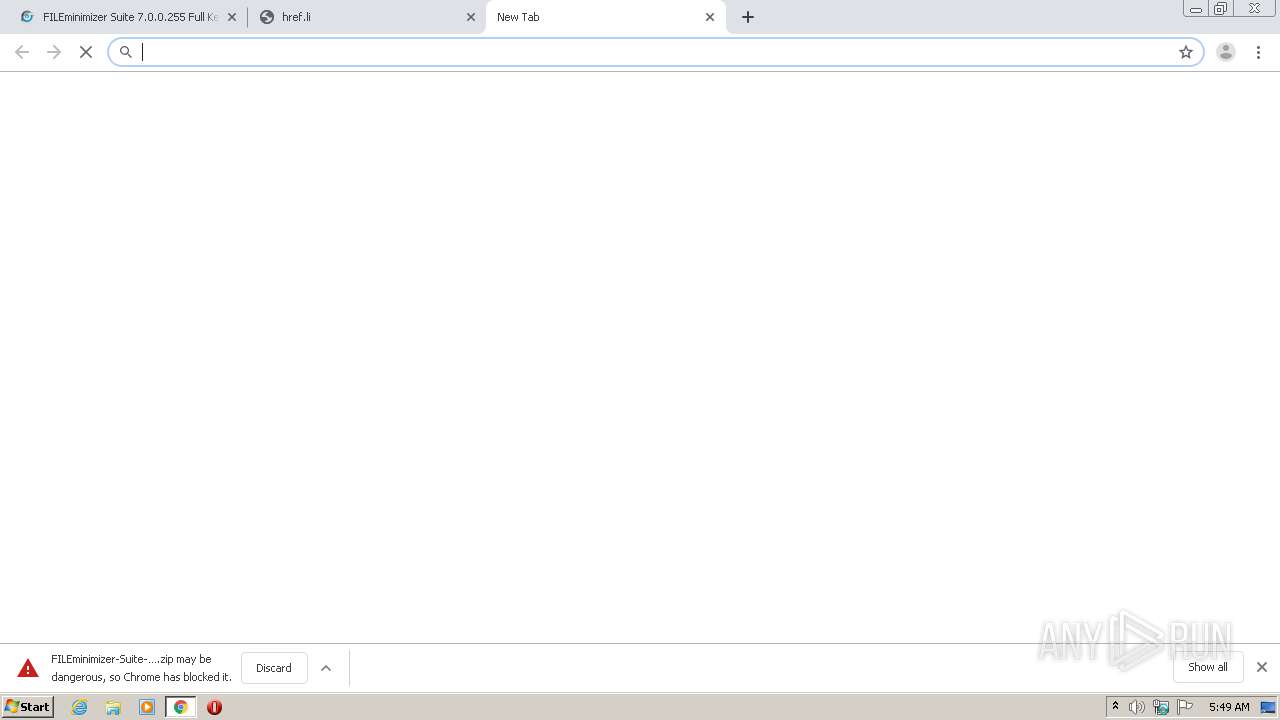Select the New Tab tab
The width and height of the screenshot is (1280, 720).
pos(605,17)
